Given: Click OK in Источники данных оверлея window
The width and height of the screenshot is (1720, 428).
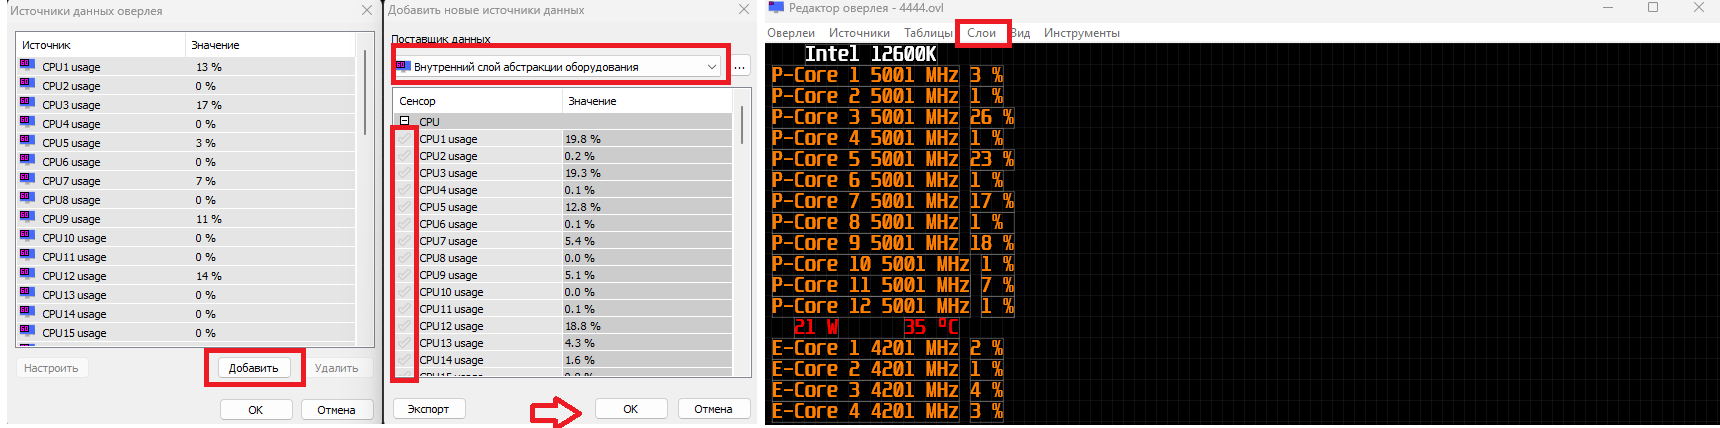Looking at the screenshot, I should [x=256, y=410].
